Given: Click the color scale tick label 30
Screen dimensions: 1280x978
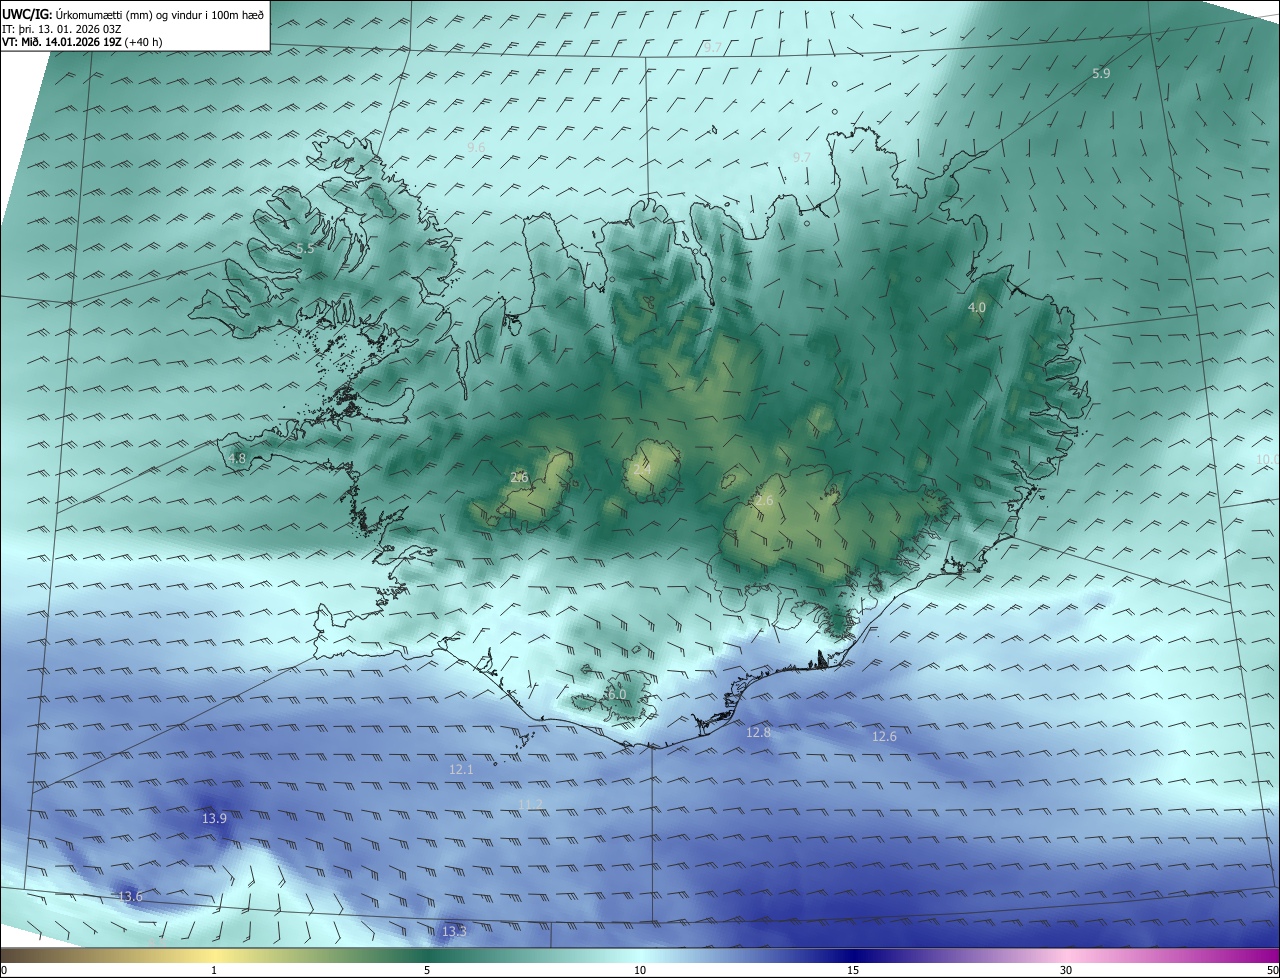Looking at the screenshot, I should click(1066, 970).
